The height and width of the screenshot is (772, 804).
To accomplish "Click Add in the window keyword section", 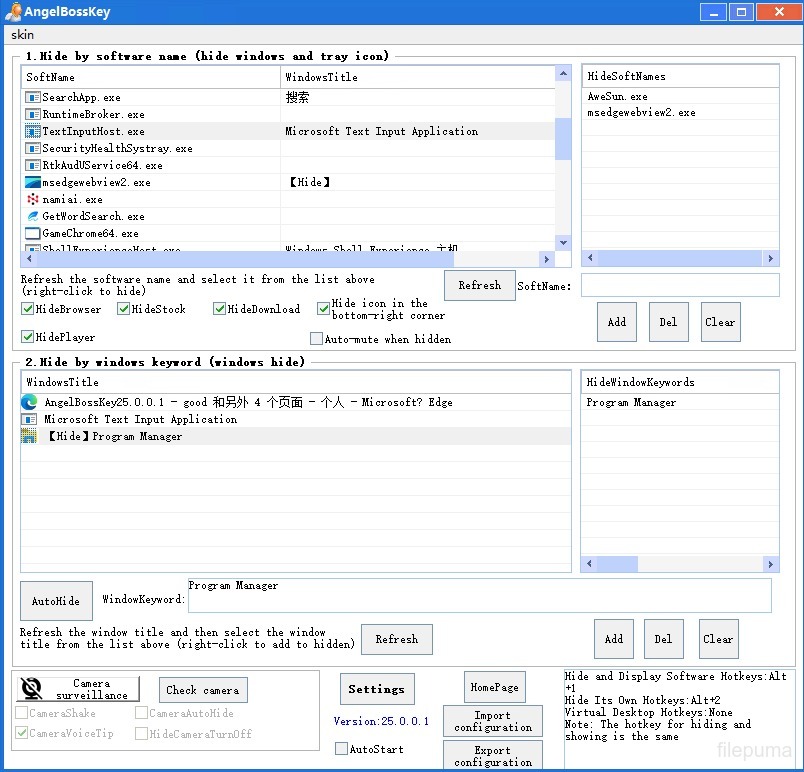I will pyautogui.click(x=614, y=639).
